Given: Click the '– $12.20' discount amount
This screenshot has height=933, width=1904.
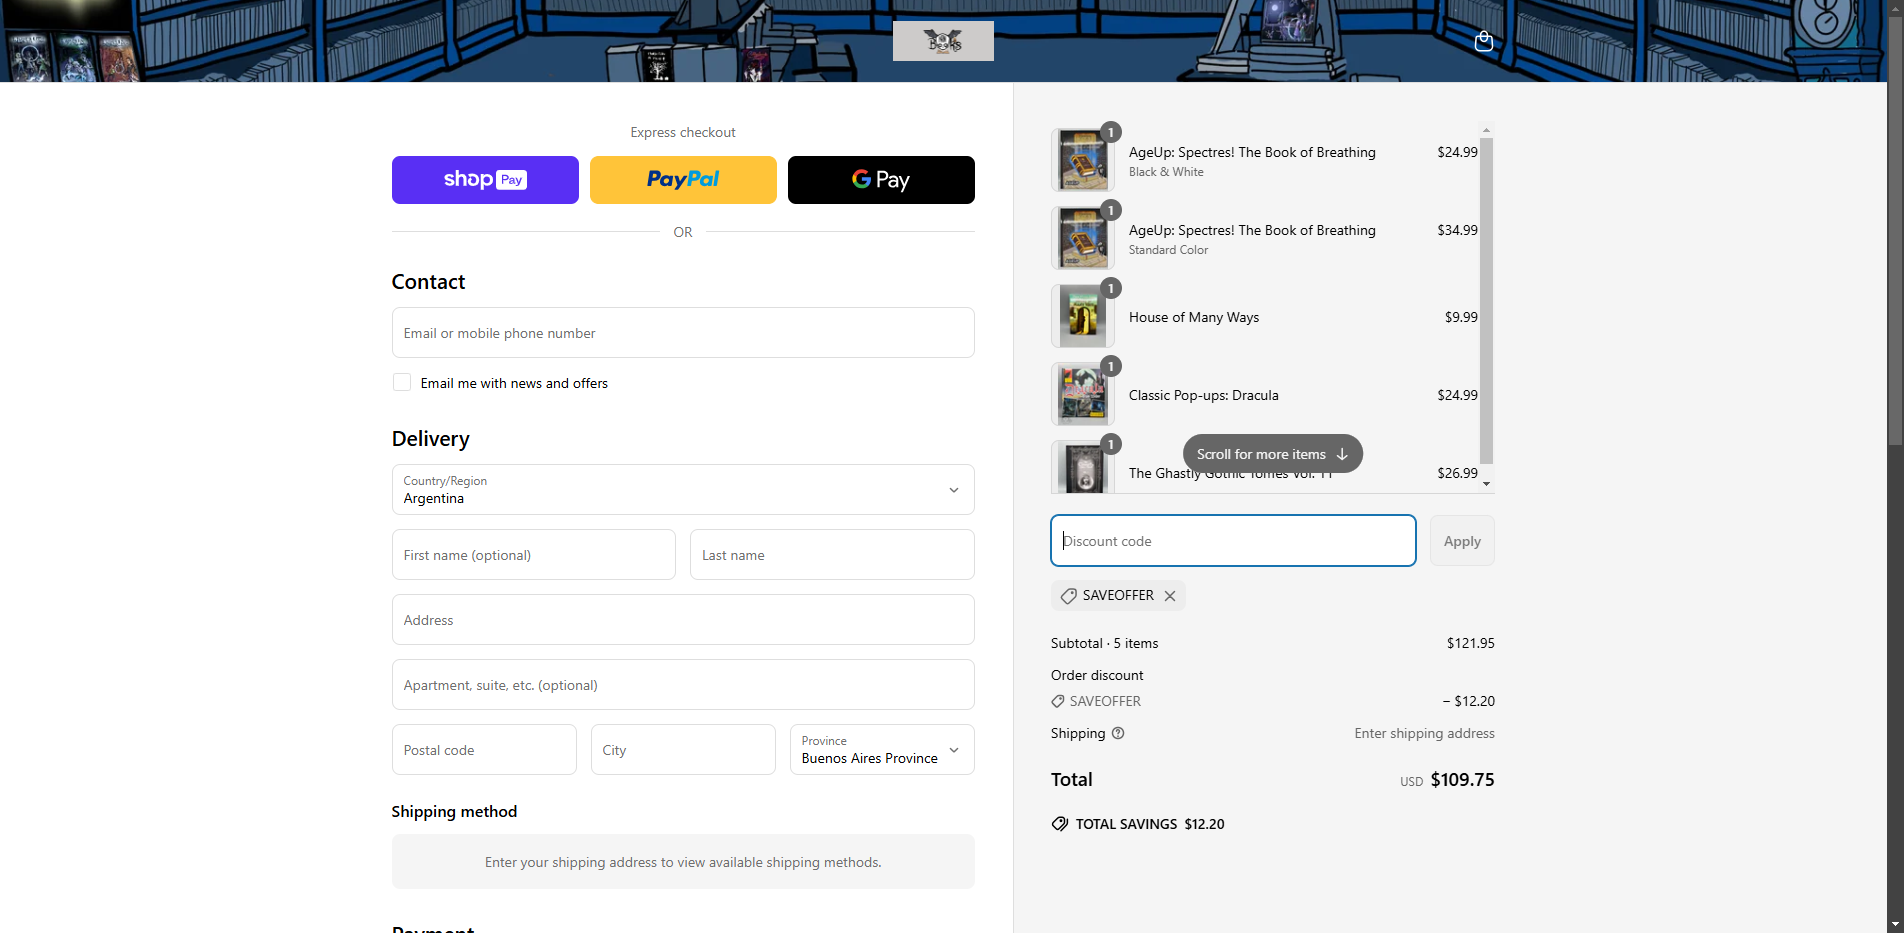Looking at the screenshot, I should pos(1469,701).
